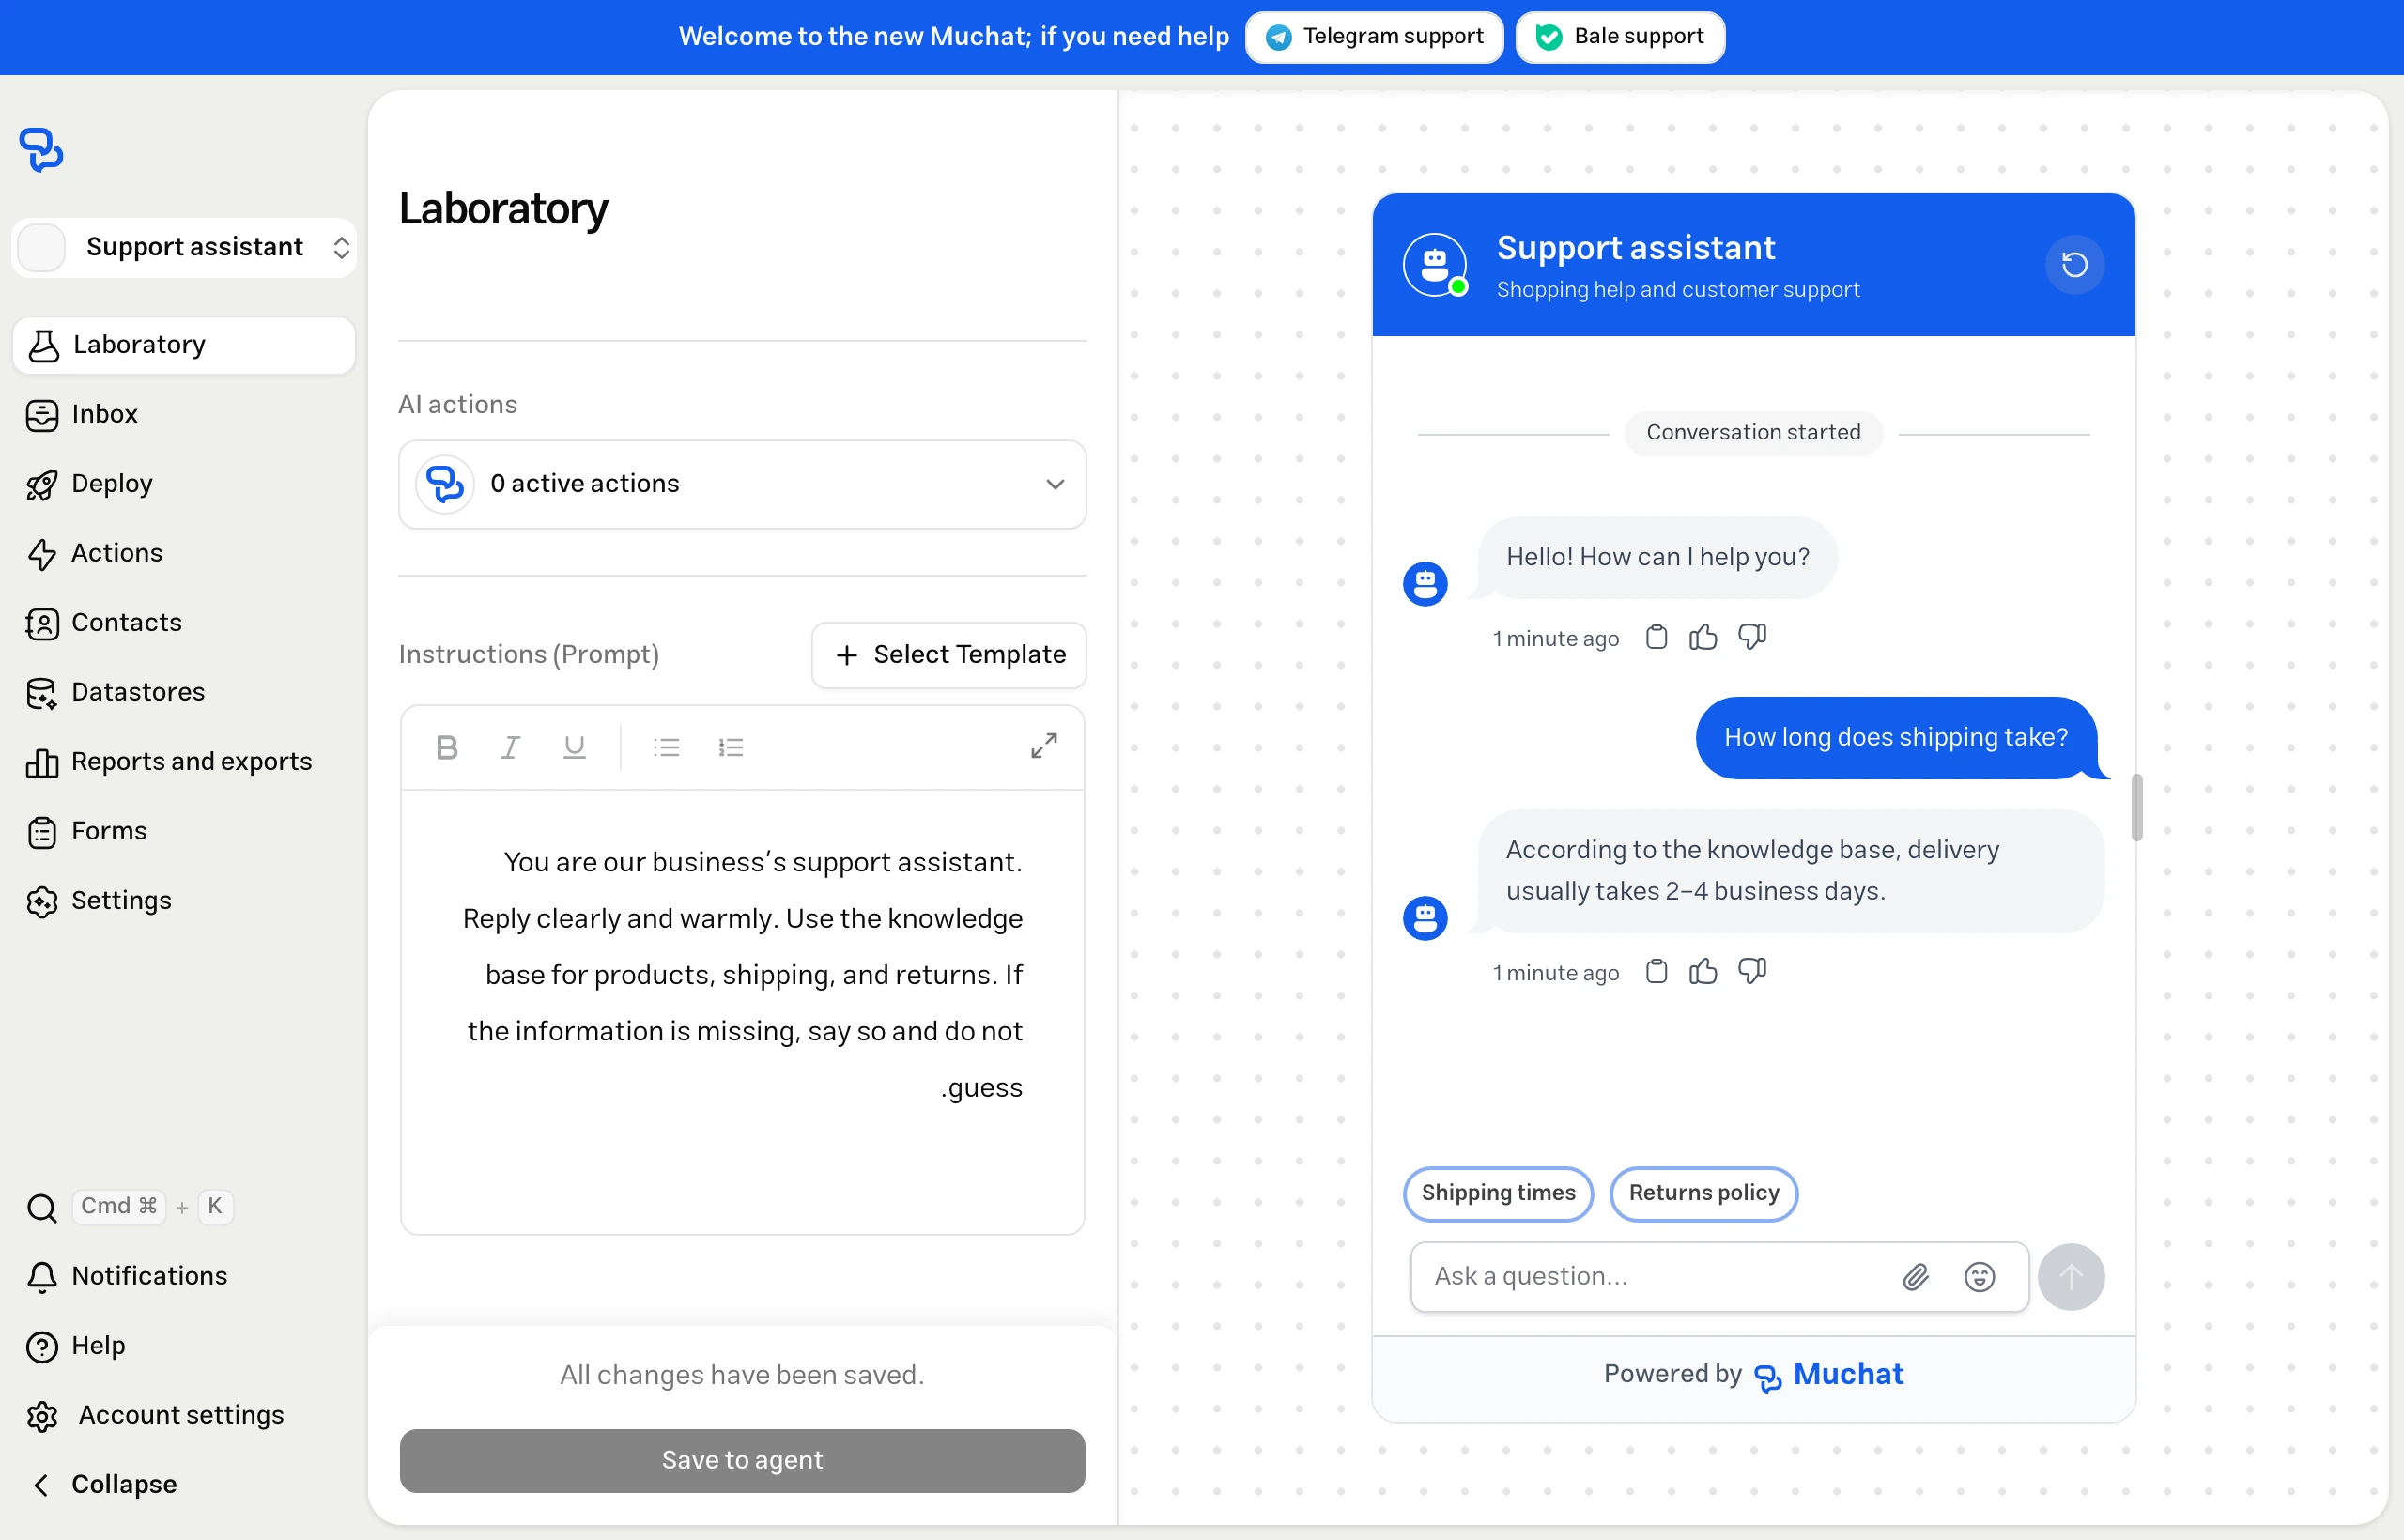The image size is (2404, 1540).
Task: Choose the Returns policy suggestion chip
Action: [1704, 1193]
